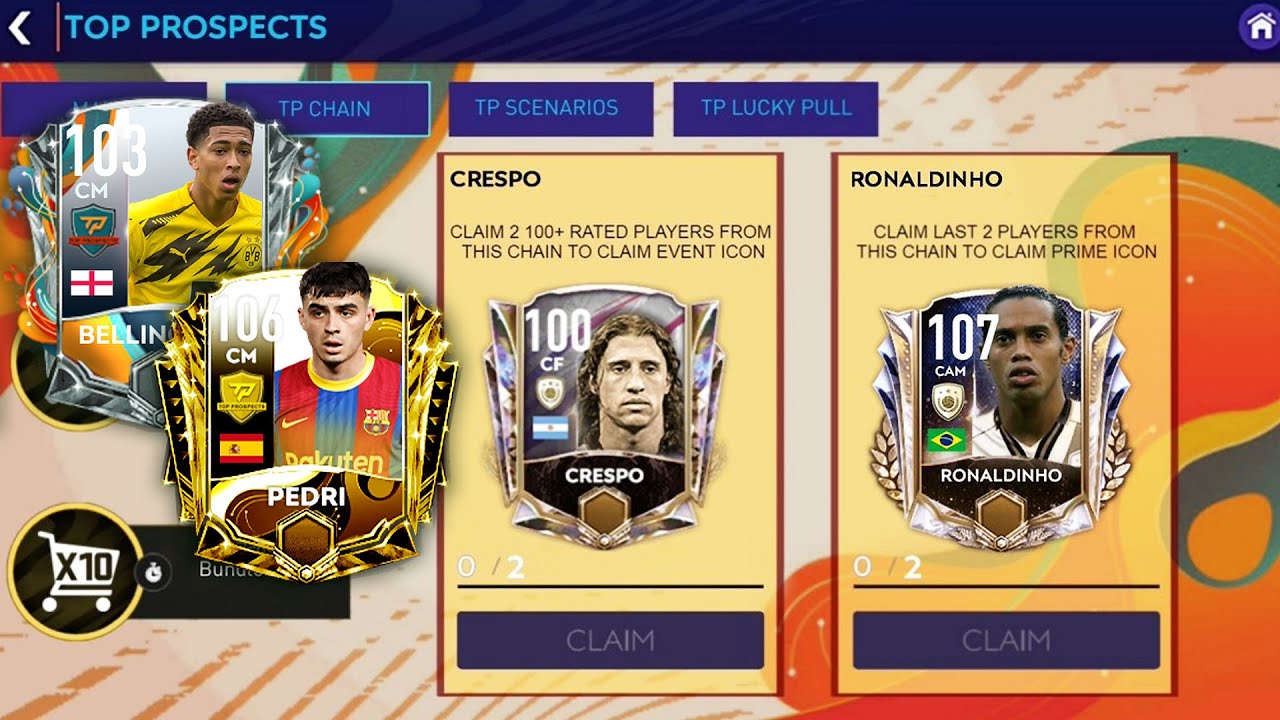Viewport: 1280px width, 720px height.
Task: Tap the icon badge on Ronaldinho card
Action: click(x=947, y=402)
